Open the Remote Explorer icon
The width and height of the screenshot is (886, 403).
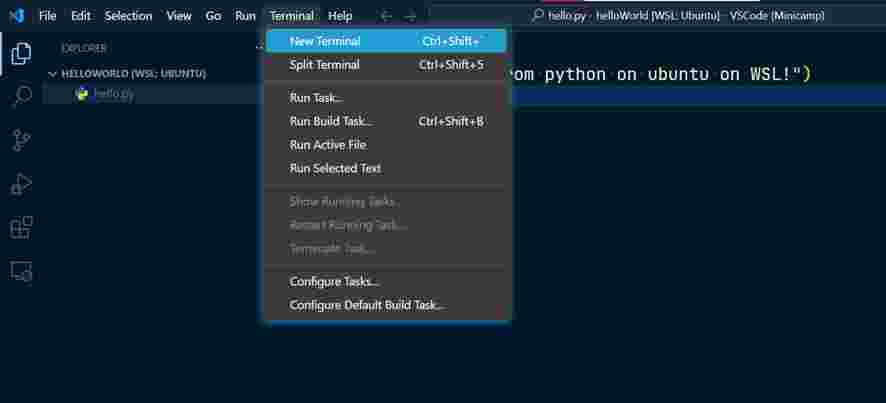(x=21, y=271)
